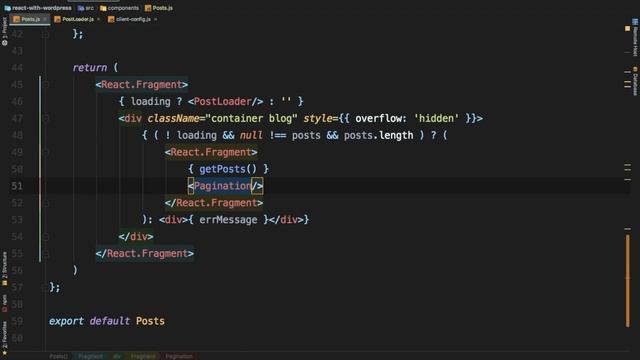Viewport: 640px width, 360px height.
Task: Toggle the fold marker at line 54
Action: point(46,237)
